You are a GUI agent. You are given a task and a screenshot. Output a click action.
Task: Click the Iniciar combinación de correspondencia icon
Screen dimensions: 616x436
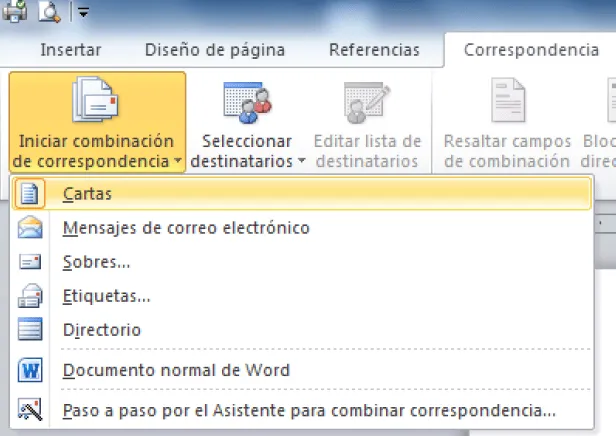tap(95, 99)
